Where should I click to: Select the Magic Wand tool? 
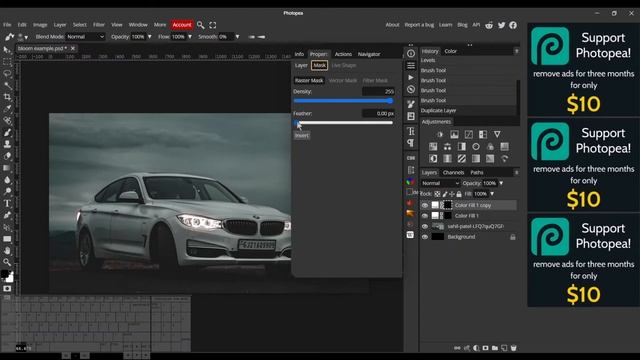[x=7, y=85]
